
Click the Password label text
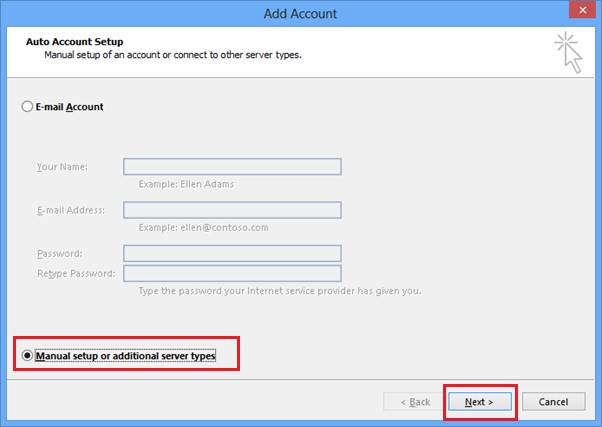[x=59, y=254]
